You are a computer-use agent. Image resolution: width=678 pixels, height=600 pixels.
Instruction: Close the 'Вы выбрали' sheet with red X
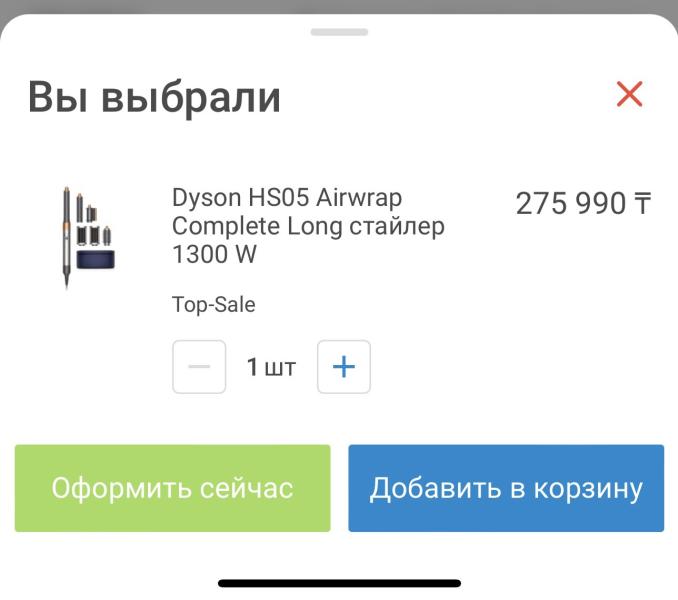pos(629,94)
